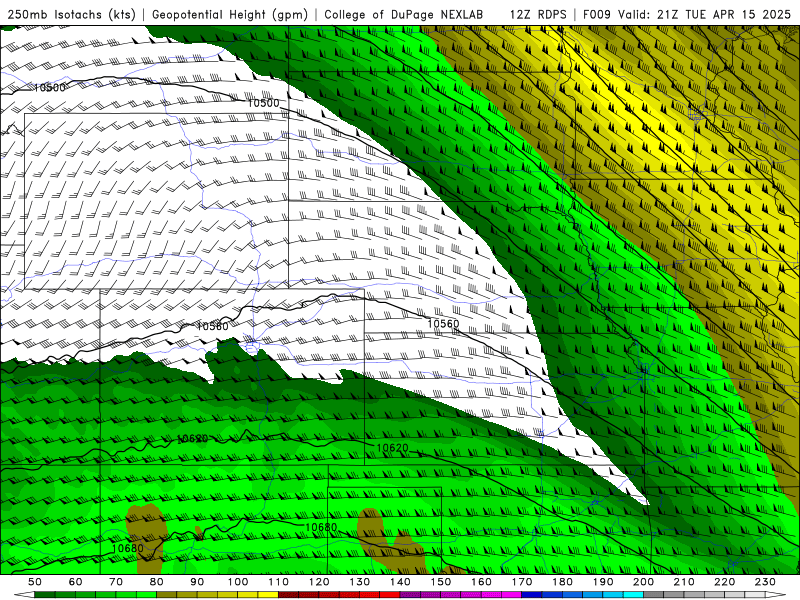This screenshot has height=600, width=800.
Task: Select the "12Z RDPS" model run label
Action: pos(538,14)
